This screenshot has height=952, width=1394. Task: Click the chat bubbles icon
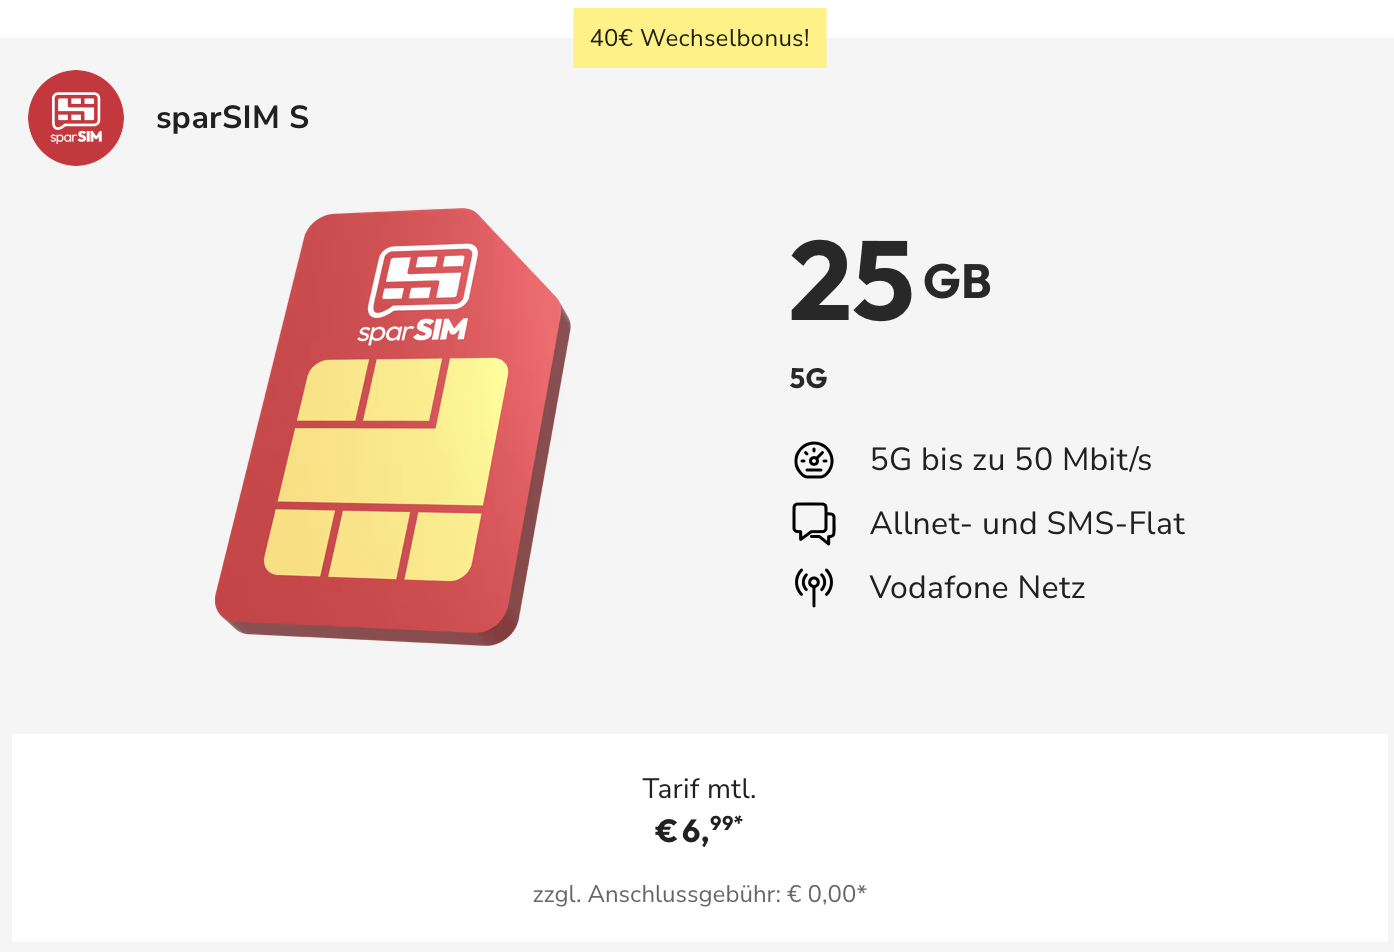(814, 523)
